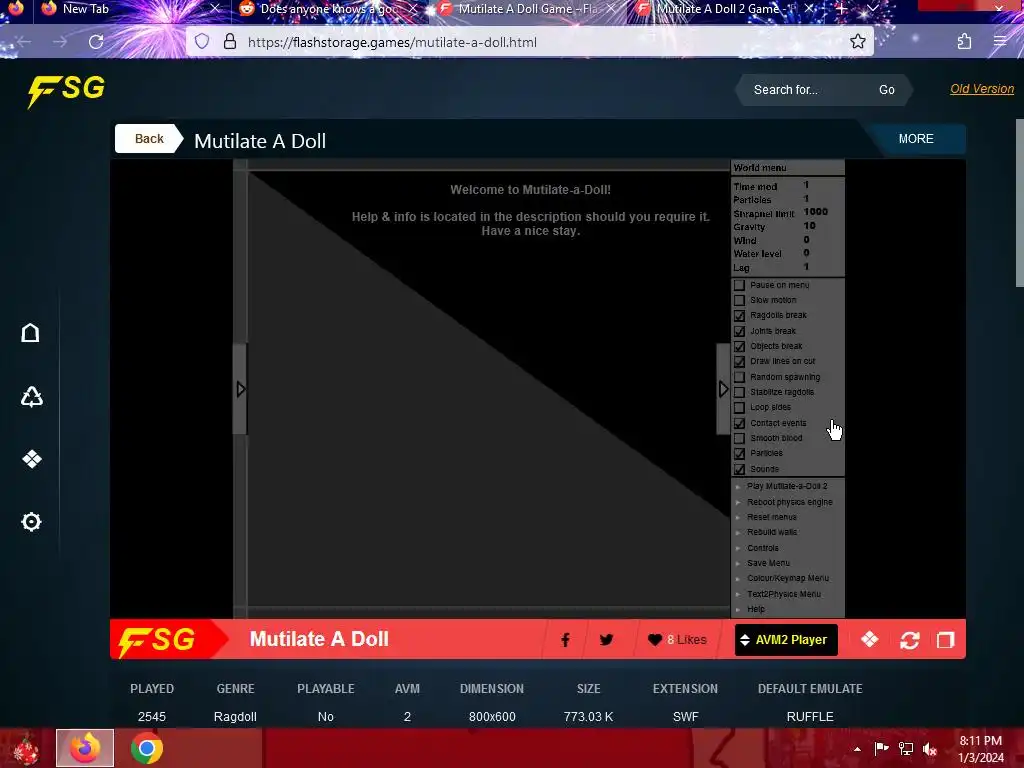Open the AVM2 Player dropdown
This screenshot has width=1024, height=768.
(786, 640)
